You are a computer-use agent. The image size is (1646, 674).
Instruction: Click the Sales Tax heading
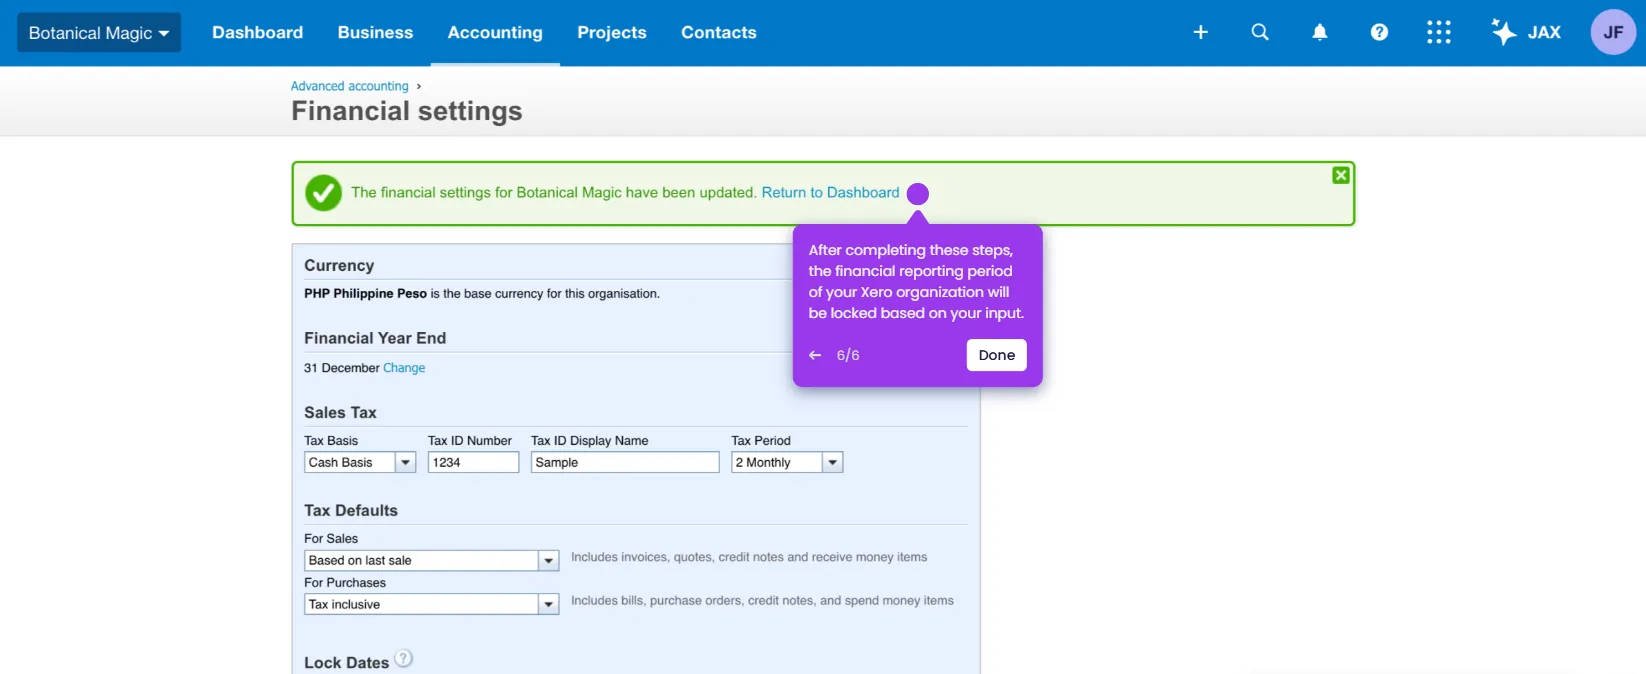[340, 412]
